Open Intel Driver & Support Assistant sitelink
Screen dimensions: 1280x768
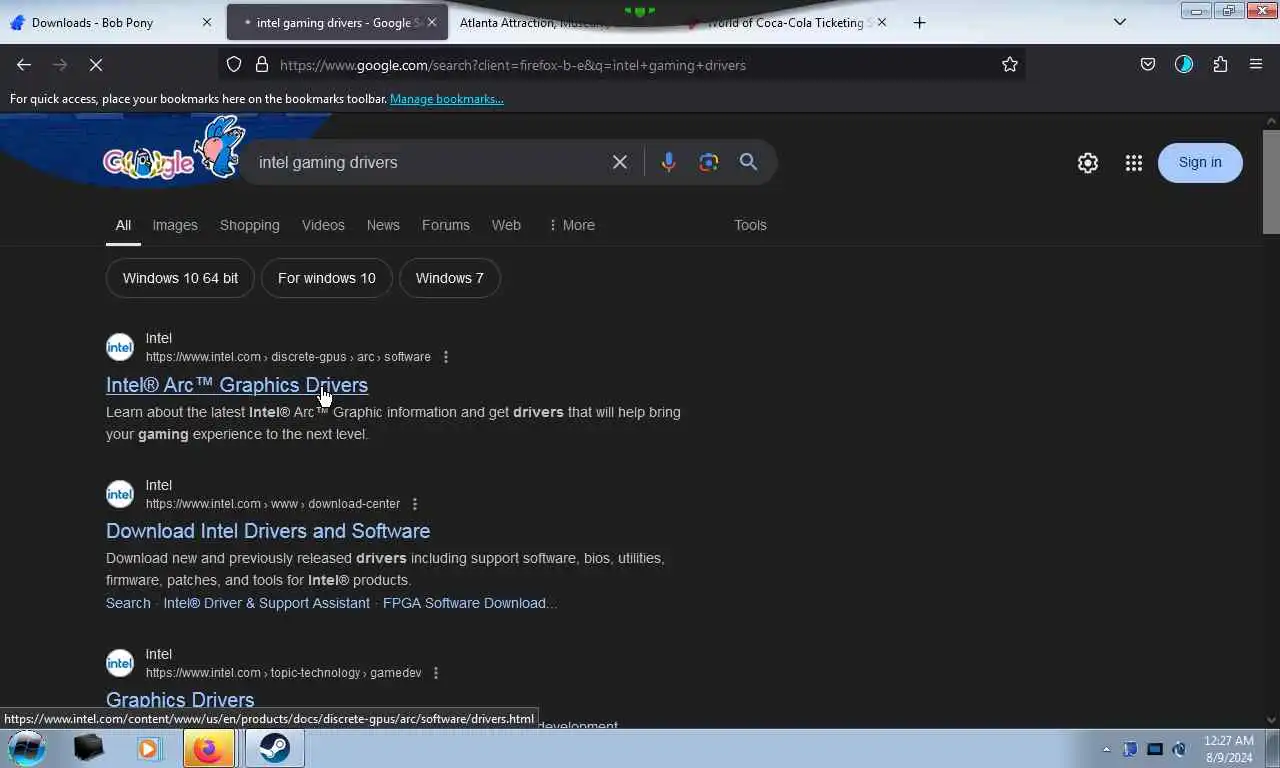pos(266,603)
